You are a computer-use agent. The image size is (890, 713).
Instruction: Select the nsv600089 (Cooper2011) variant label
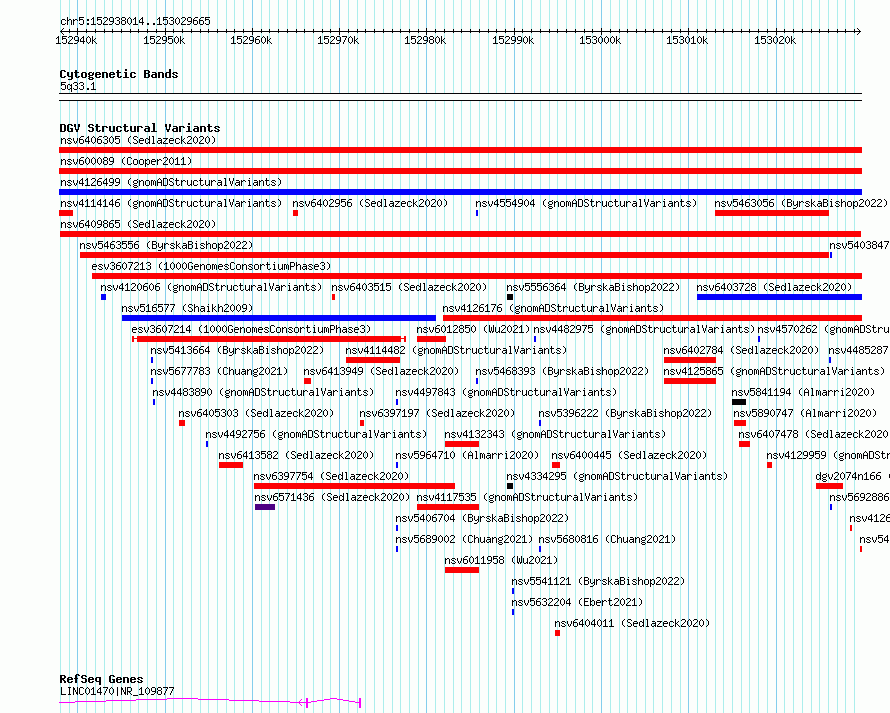(126, 161)
